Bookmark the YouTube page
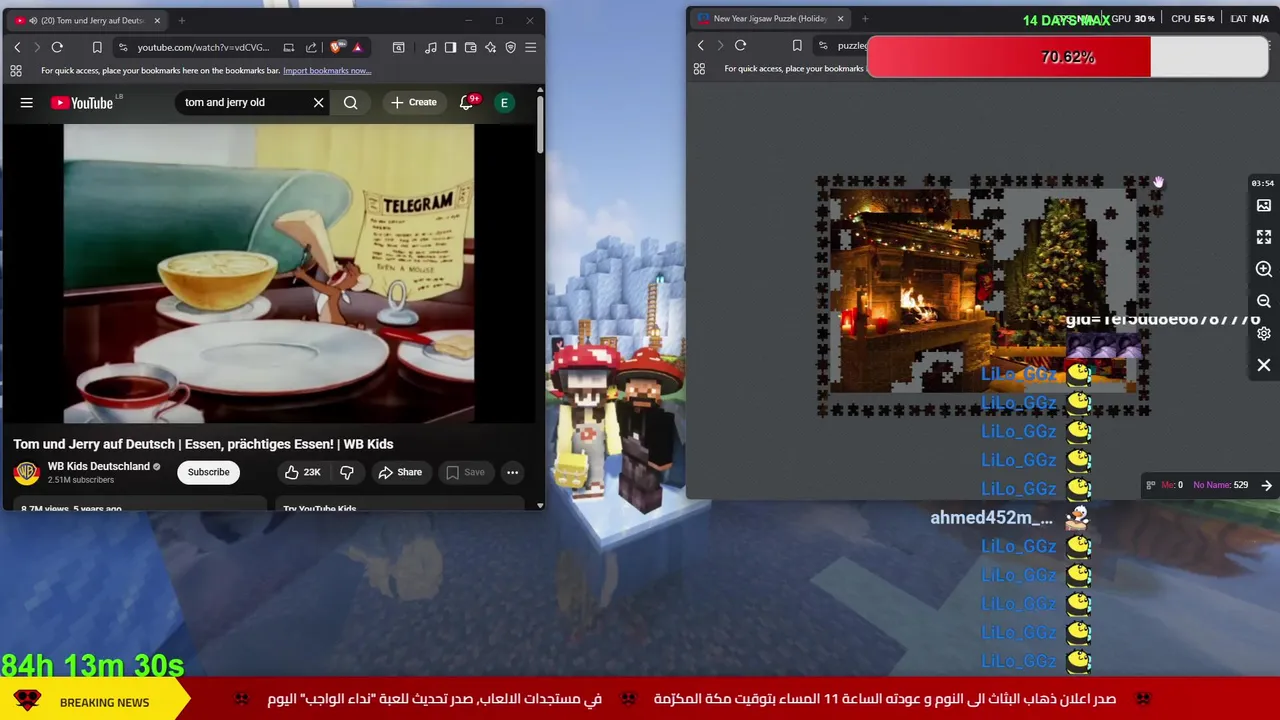The image size is (1280, 720). click(97, 47)
